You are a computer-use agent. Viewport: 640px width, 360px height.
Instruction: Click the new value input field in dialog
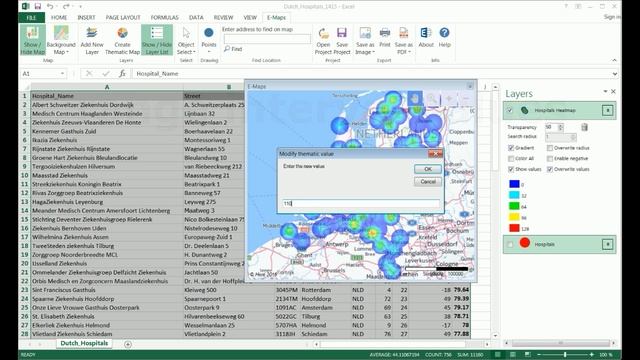coord(361,203)
